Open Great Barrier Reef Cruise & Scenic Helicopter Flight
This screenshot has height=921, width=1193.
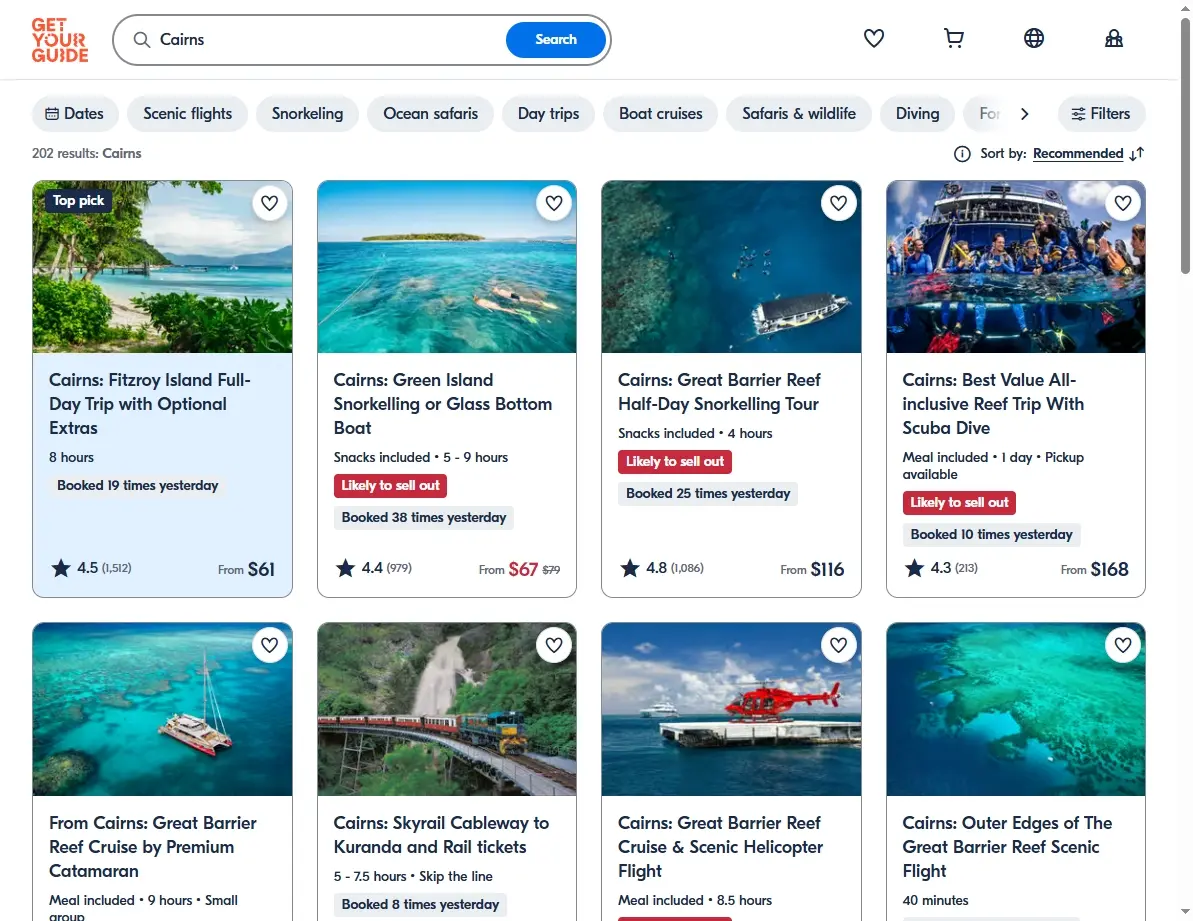[x=721, y=846]
